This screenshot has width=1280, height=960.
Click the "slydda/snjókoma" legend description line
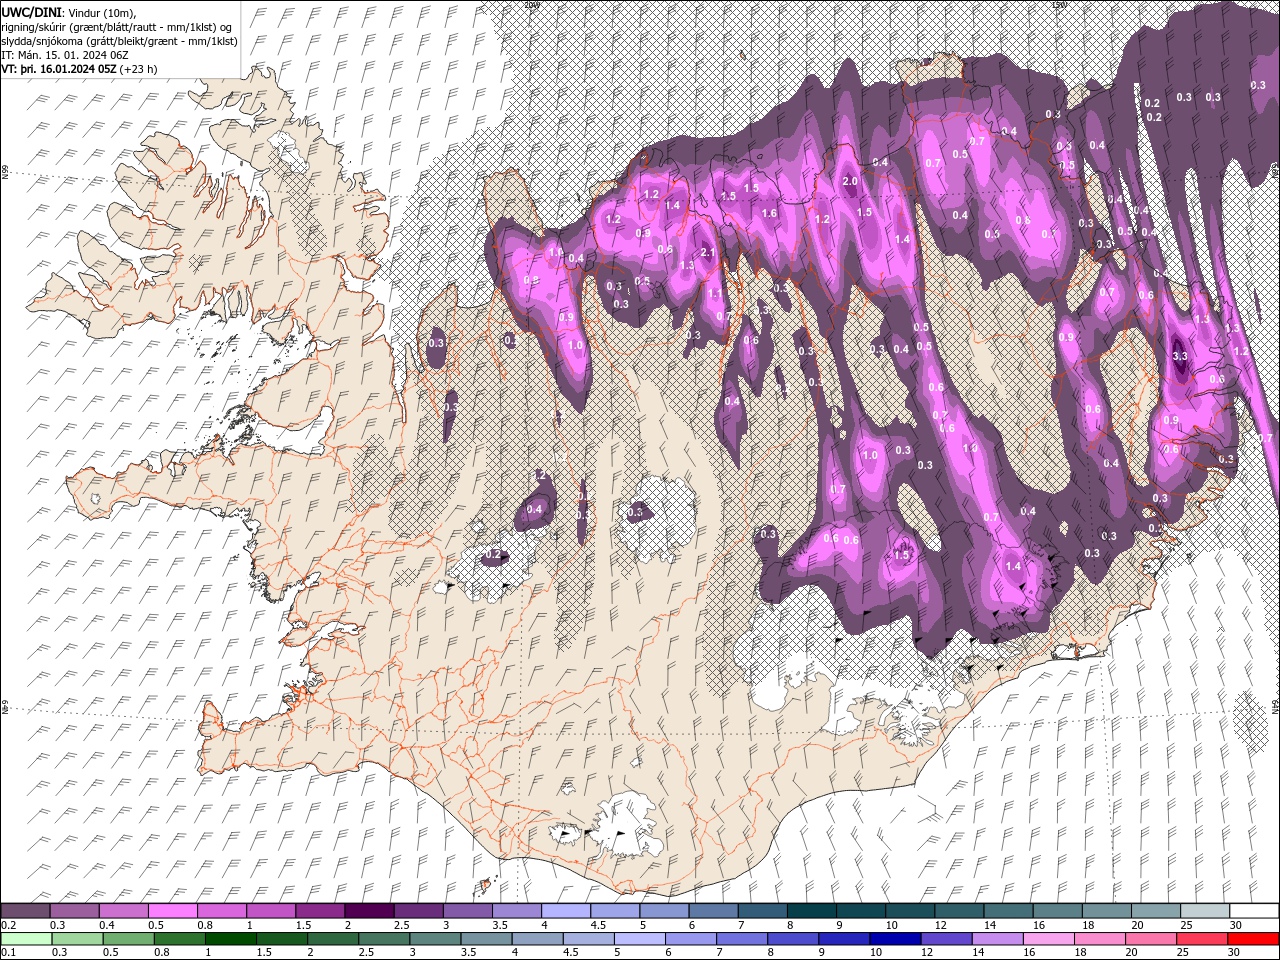coord(119,41)
